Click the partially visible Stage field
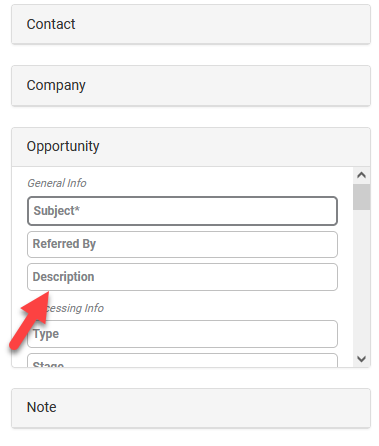This screenshot has width=379, height=446. click(182, 361)
